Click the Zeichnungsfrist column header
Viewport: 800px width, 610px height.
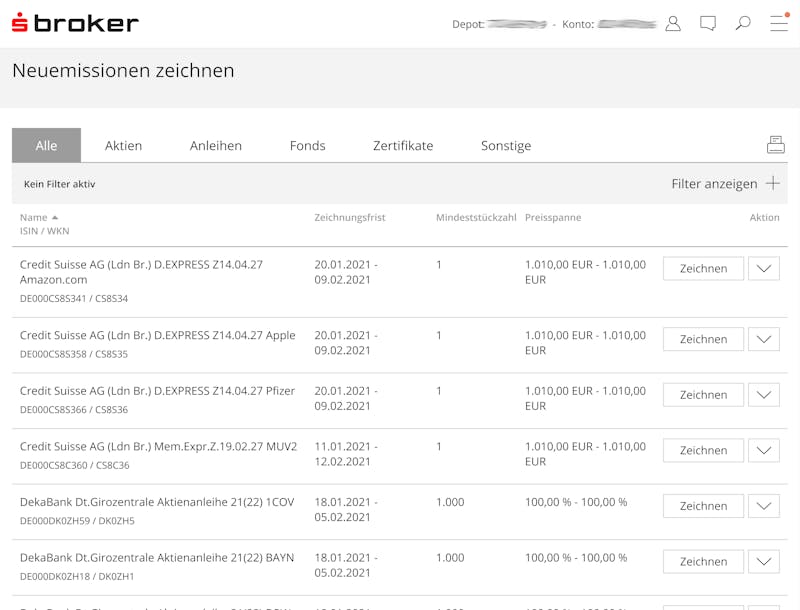pyautogui.click(x=350, y=218)
